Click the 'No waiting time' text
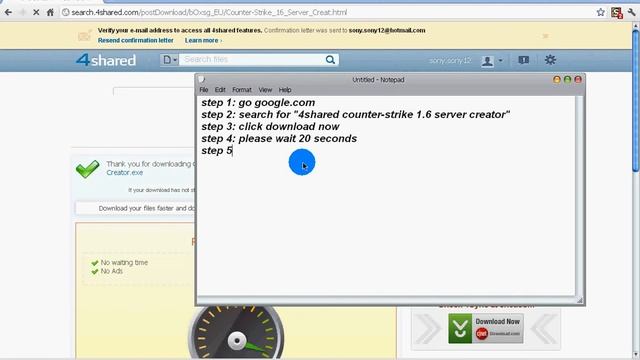This screenshot has width=640, height=360. point(124,262)
